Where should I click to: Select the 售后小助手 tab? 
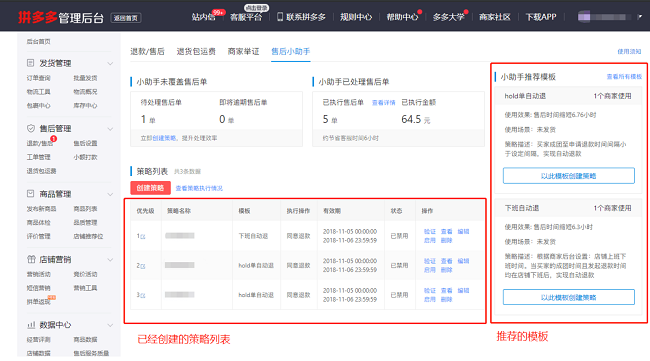click(291, 51)
